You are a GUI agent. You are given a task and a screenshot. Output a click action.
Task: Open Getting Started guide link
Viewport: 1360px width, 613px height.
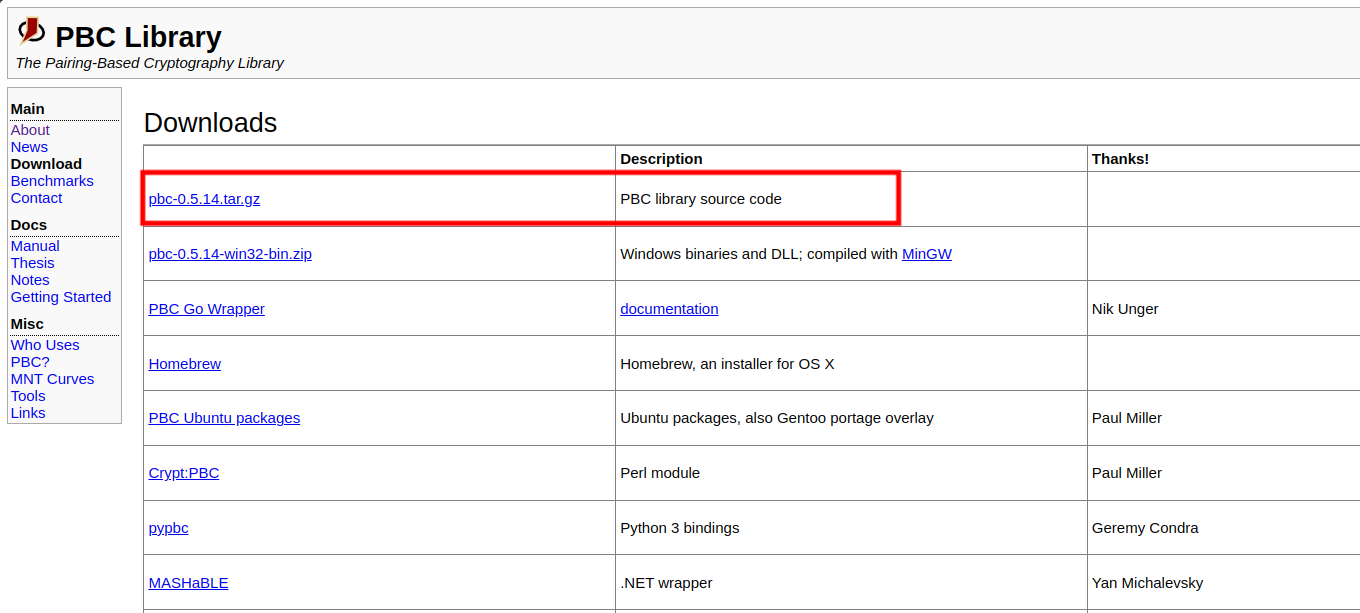pyautogui.click(x=61, y=297)
